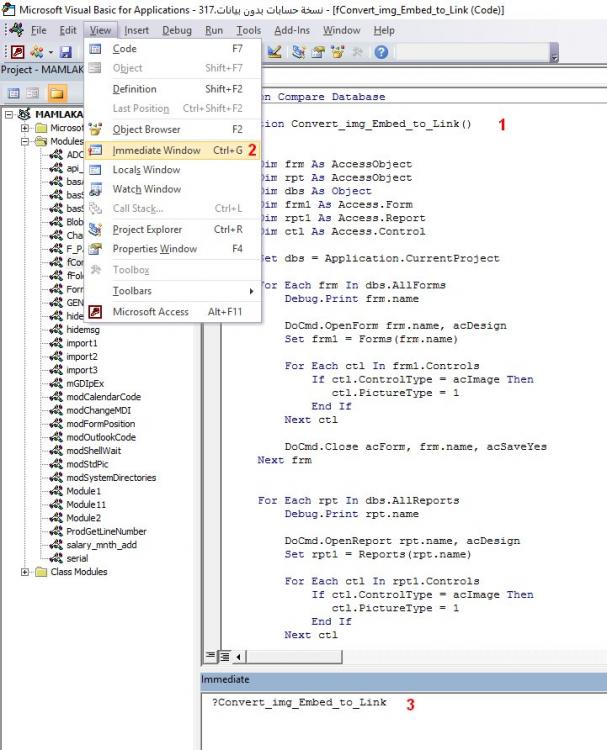Click the hidemsg module icon
The width and height of the screenshot is (607, 750).
click(56, 330)
